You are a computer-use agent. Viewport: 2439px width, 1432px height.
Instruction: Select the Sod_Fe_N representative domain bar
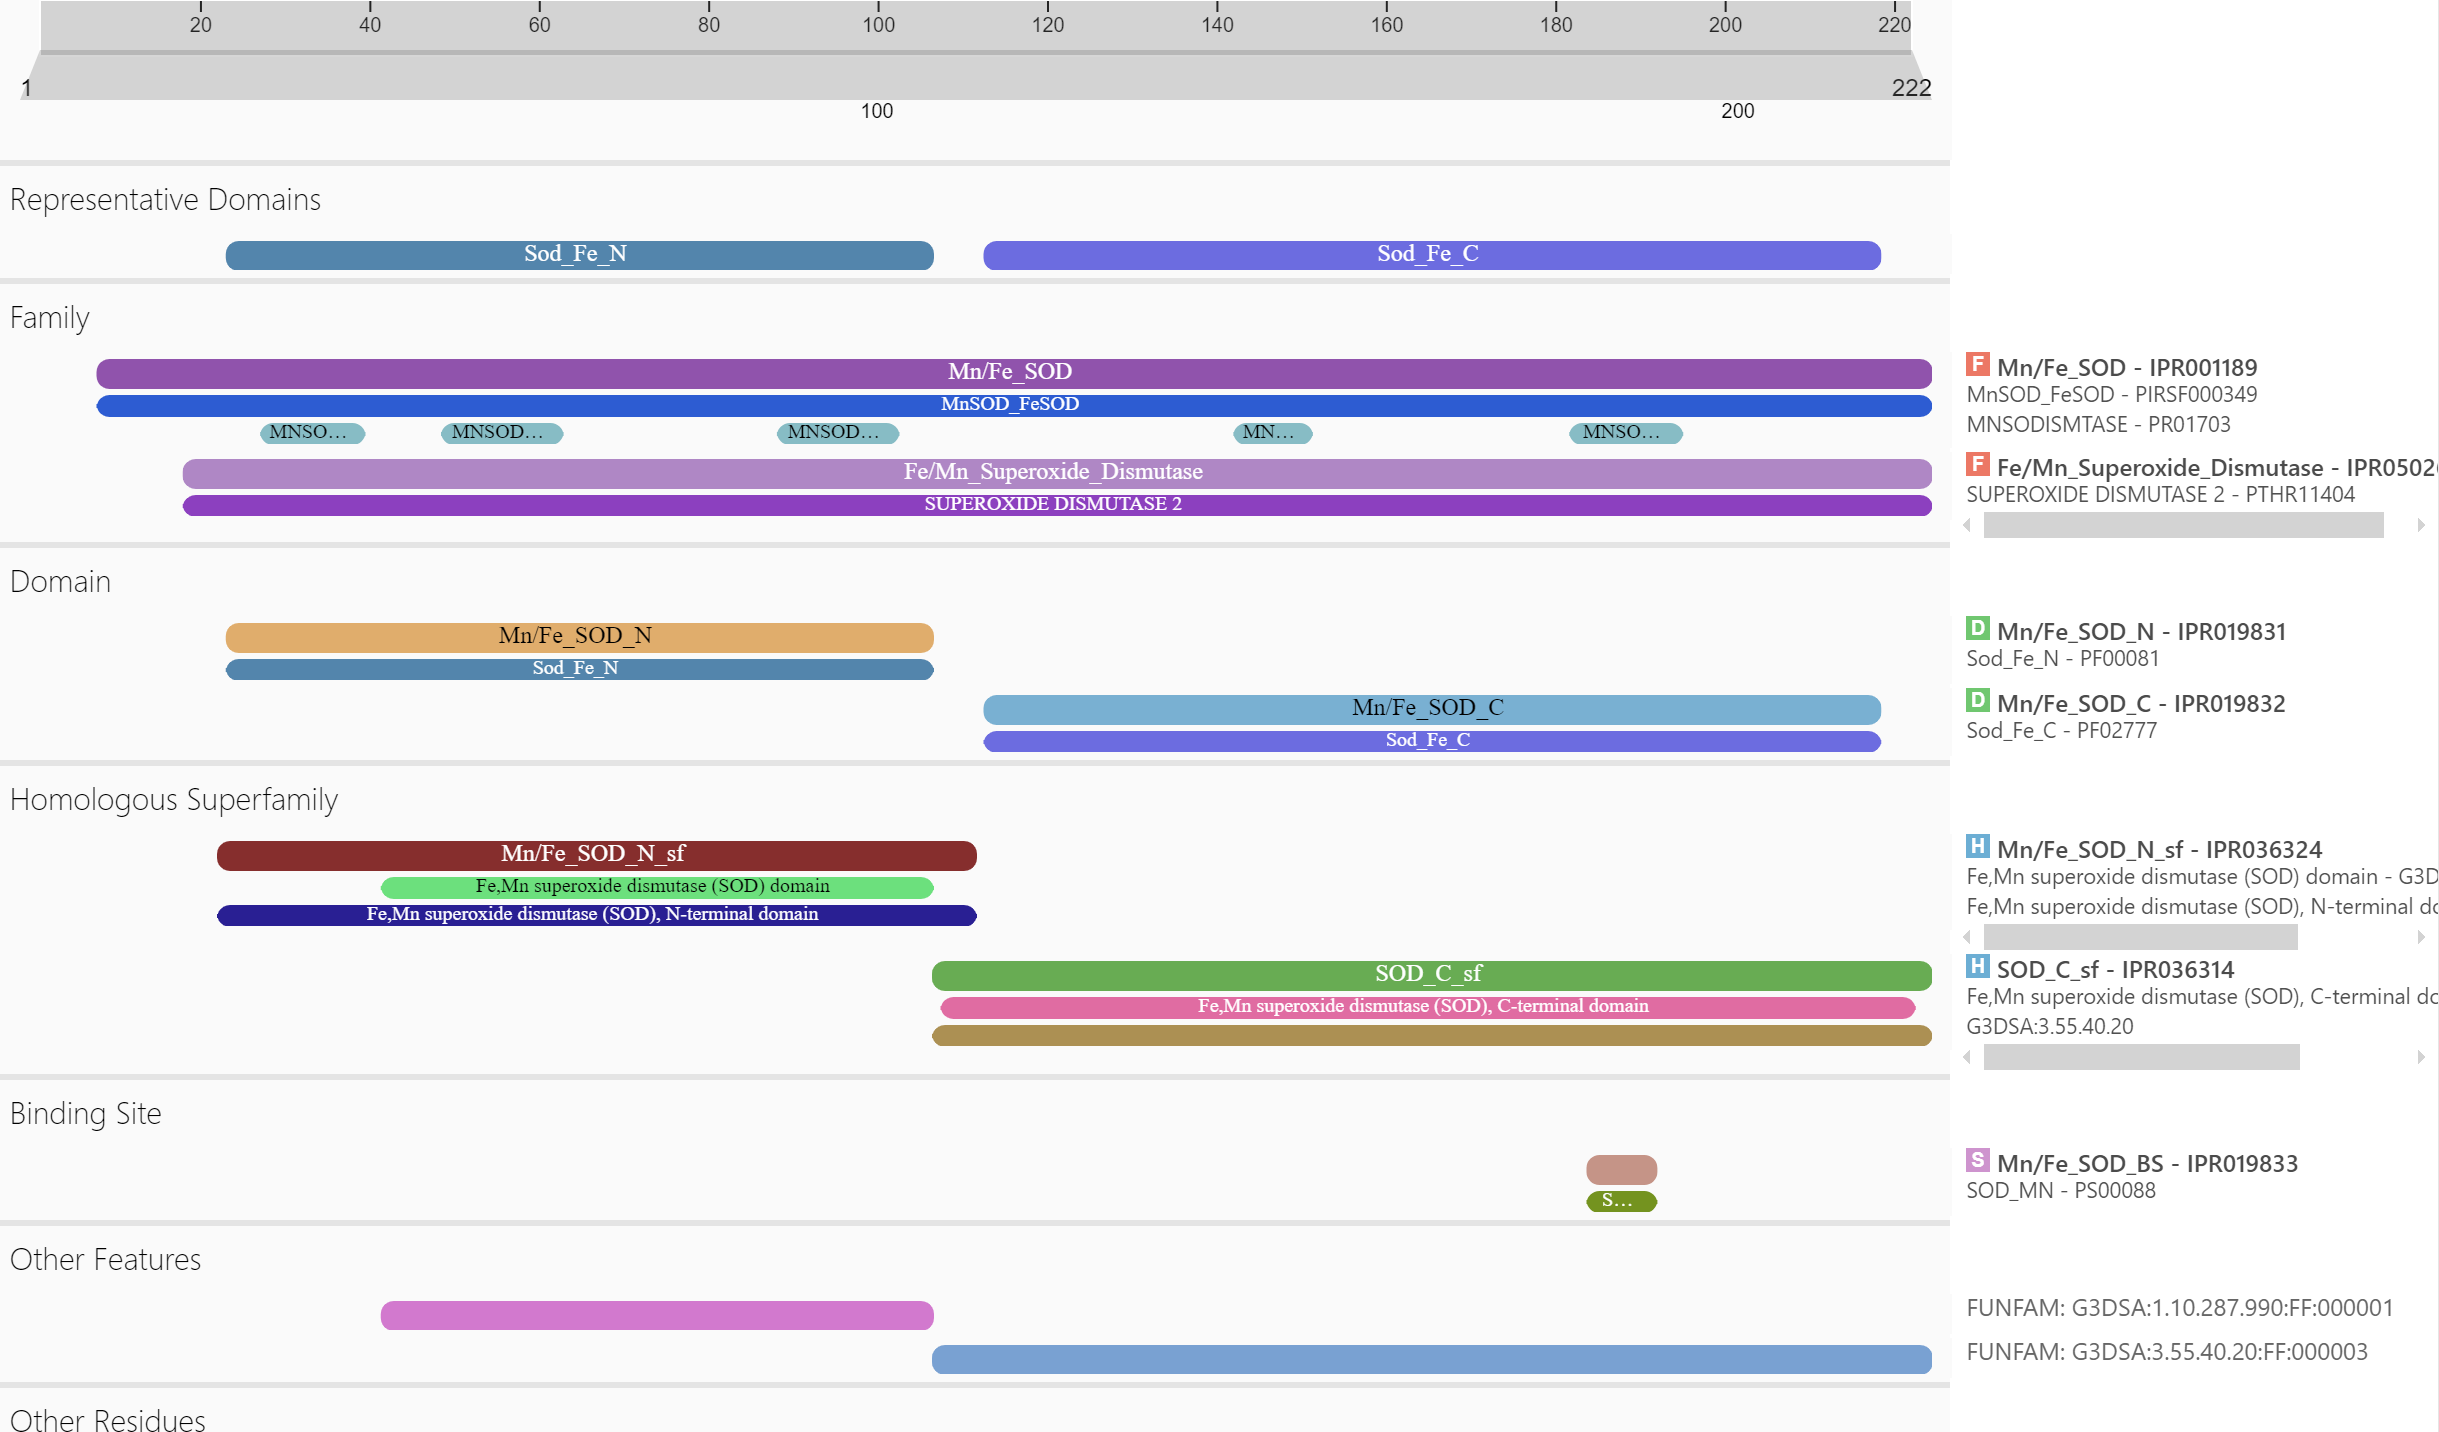click(x=579, y=255)
